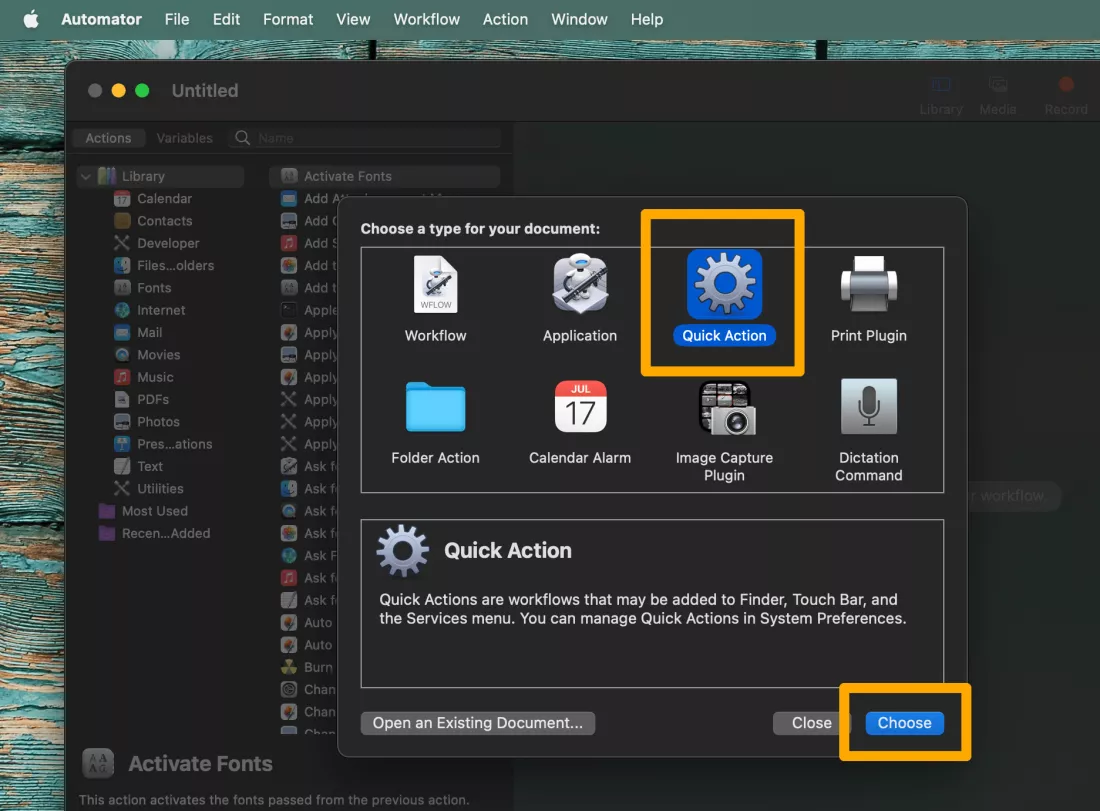Screen dimensions: 1100x811
Task: Select the Workflow document type icon
Action: [436, 284]
